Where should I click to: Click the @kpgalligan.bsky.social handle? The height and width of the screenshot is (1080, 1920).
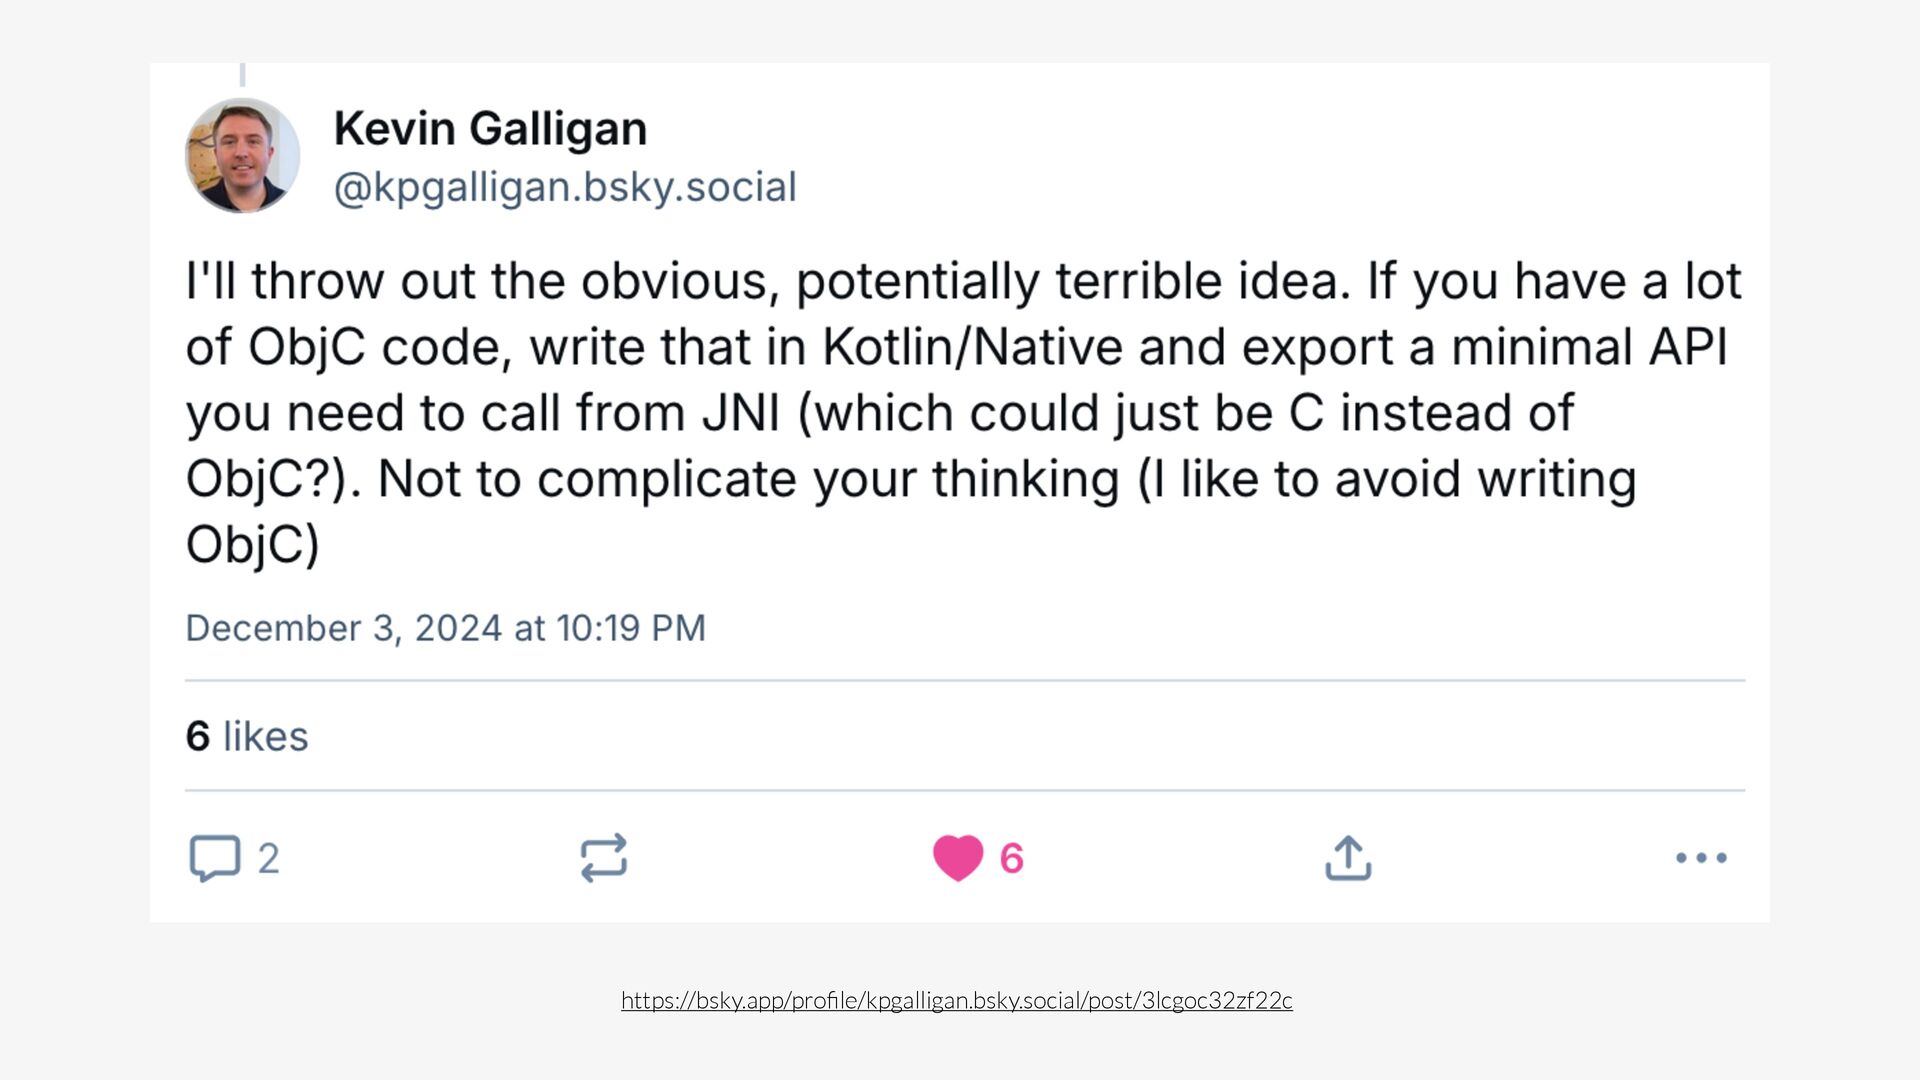point(565,187)
